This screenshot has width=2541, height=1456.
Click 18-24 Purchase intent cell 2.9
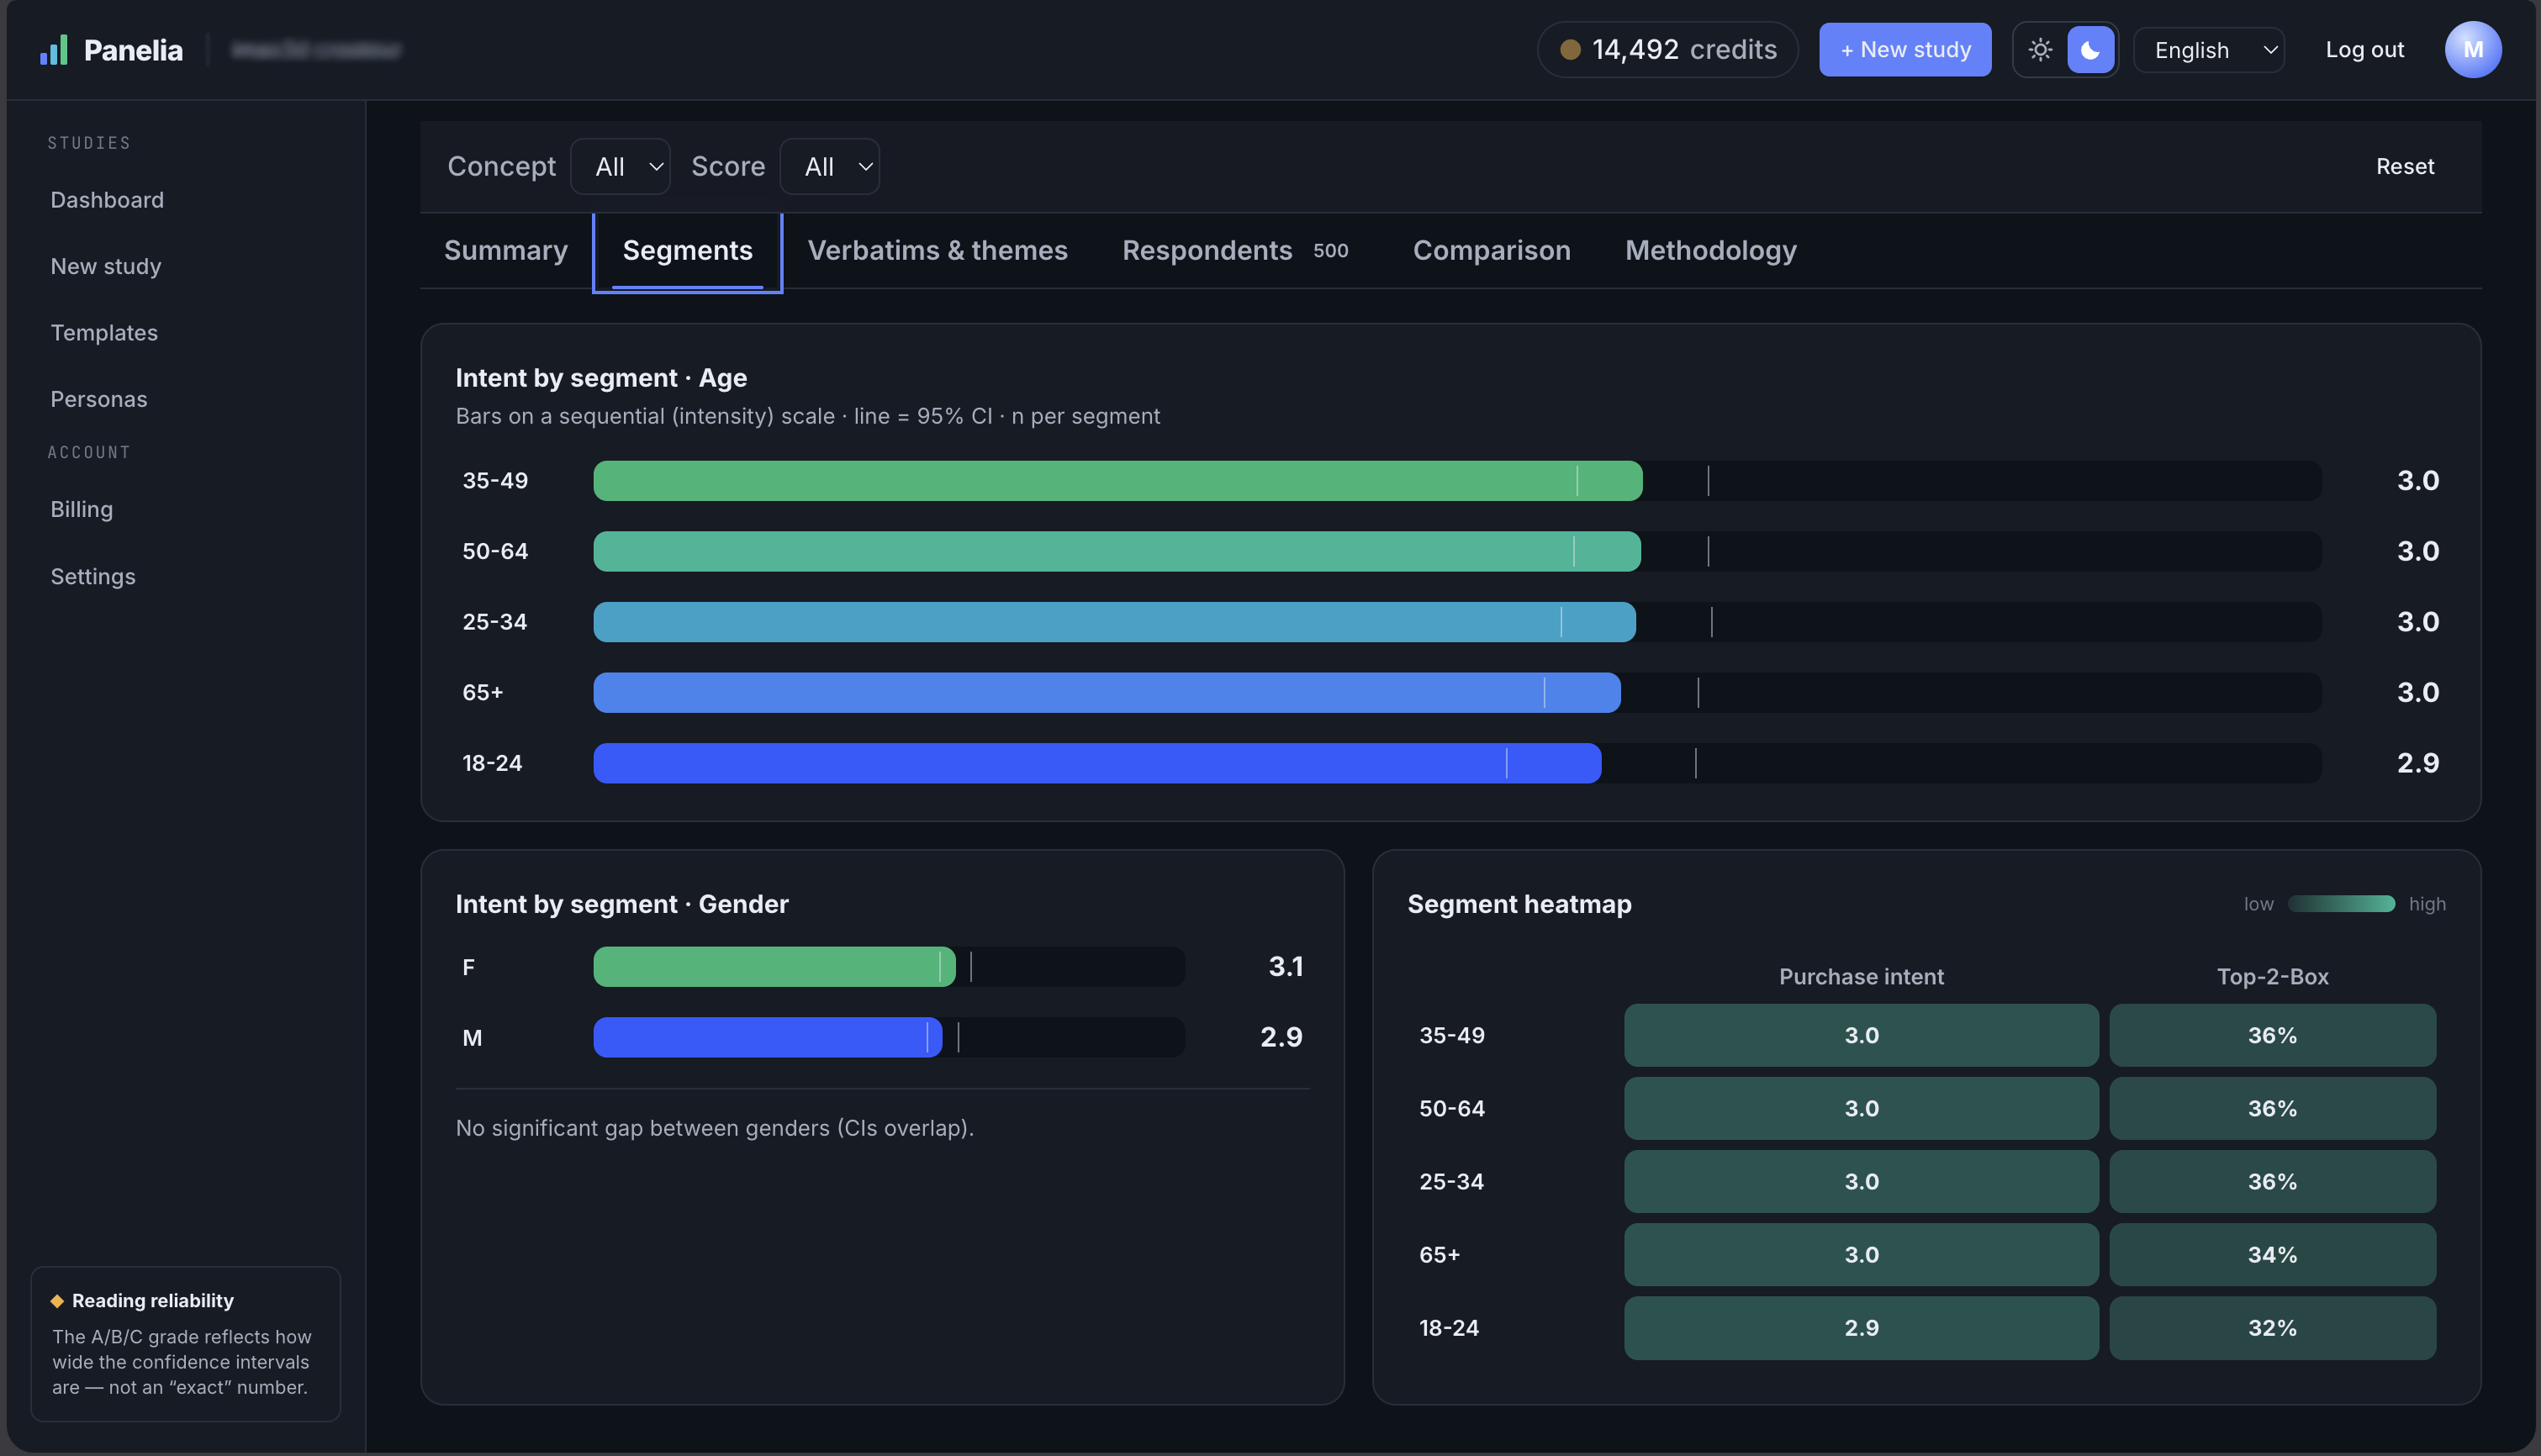point(1861,1328)
